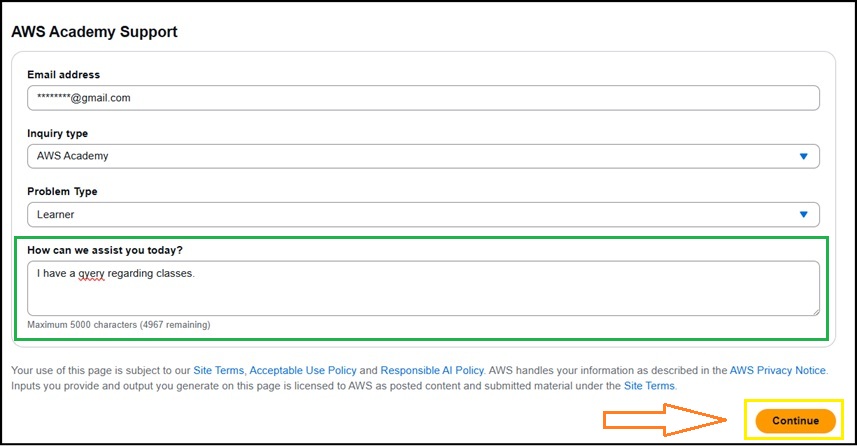Screen dimensions: 857x446
Task: Open the AWS Privacy Notice link
Action: tap(777, 370)
